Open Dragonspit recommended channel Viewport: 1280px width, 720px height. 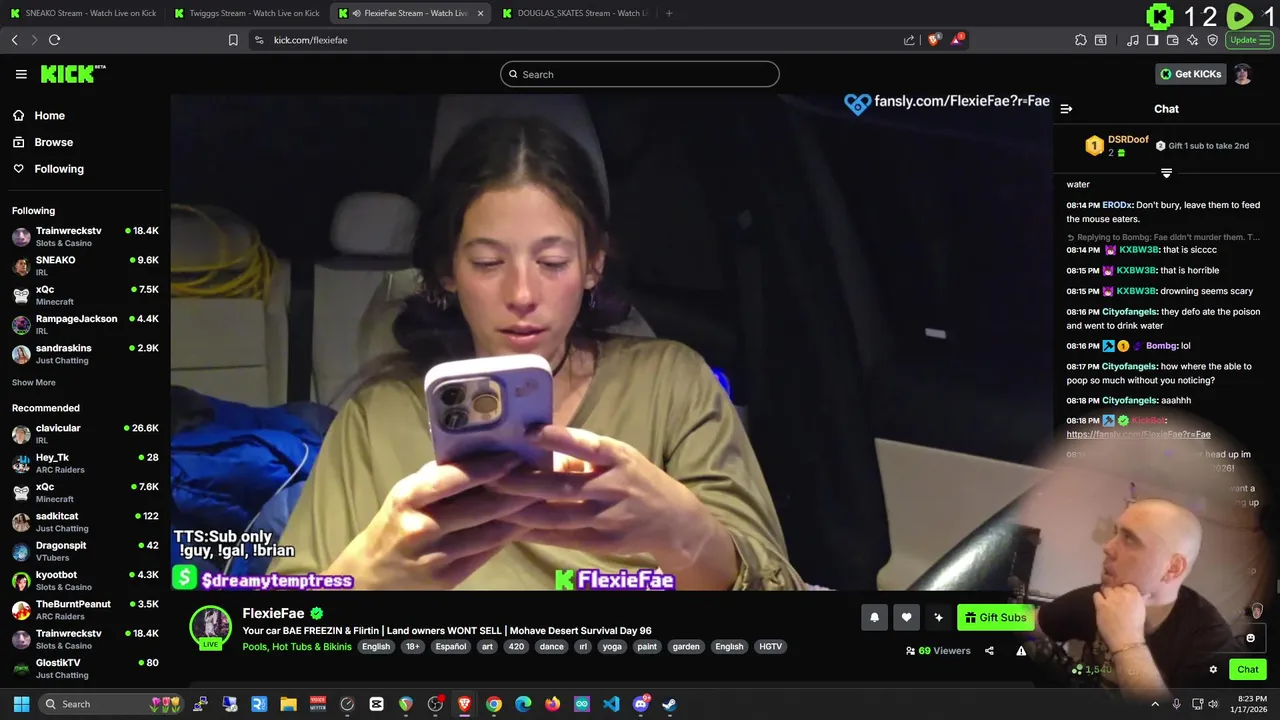pos(85,551)
